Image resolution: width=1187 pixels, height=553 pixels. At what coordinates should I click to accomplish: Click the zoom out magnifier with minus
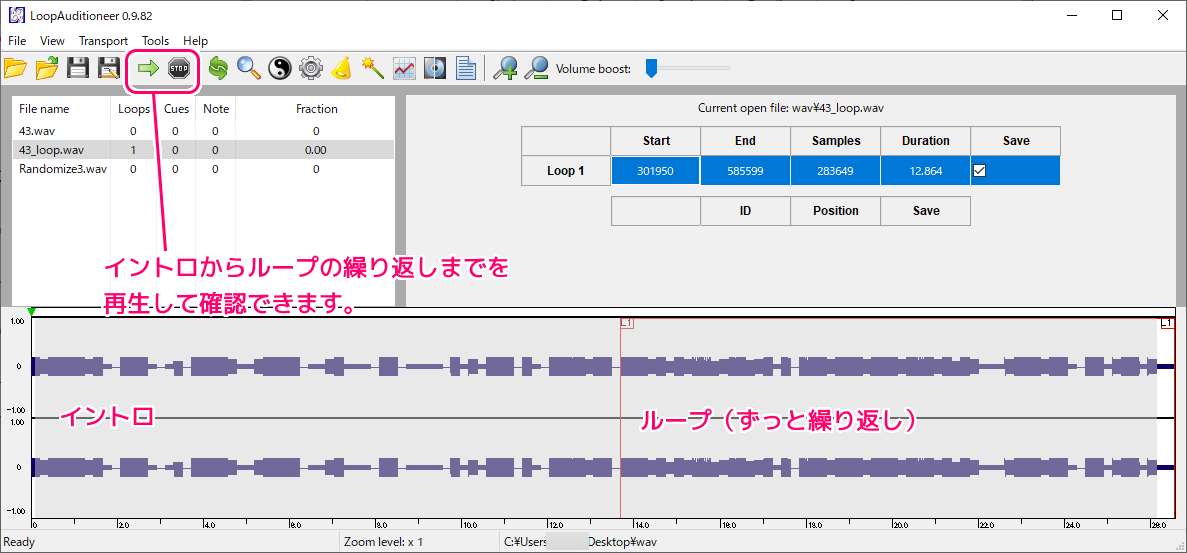coord(537,68)
